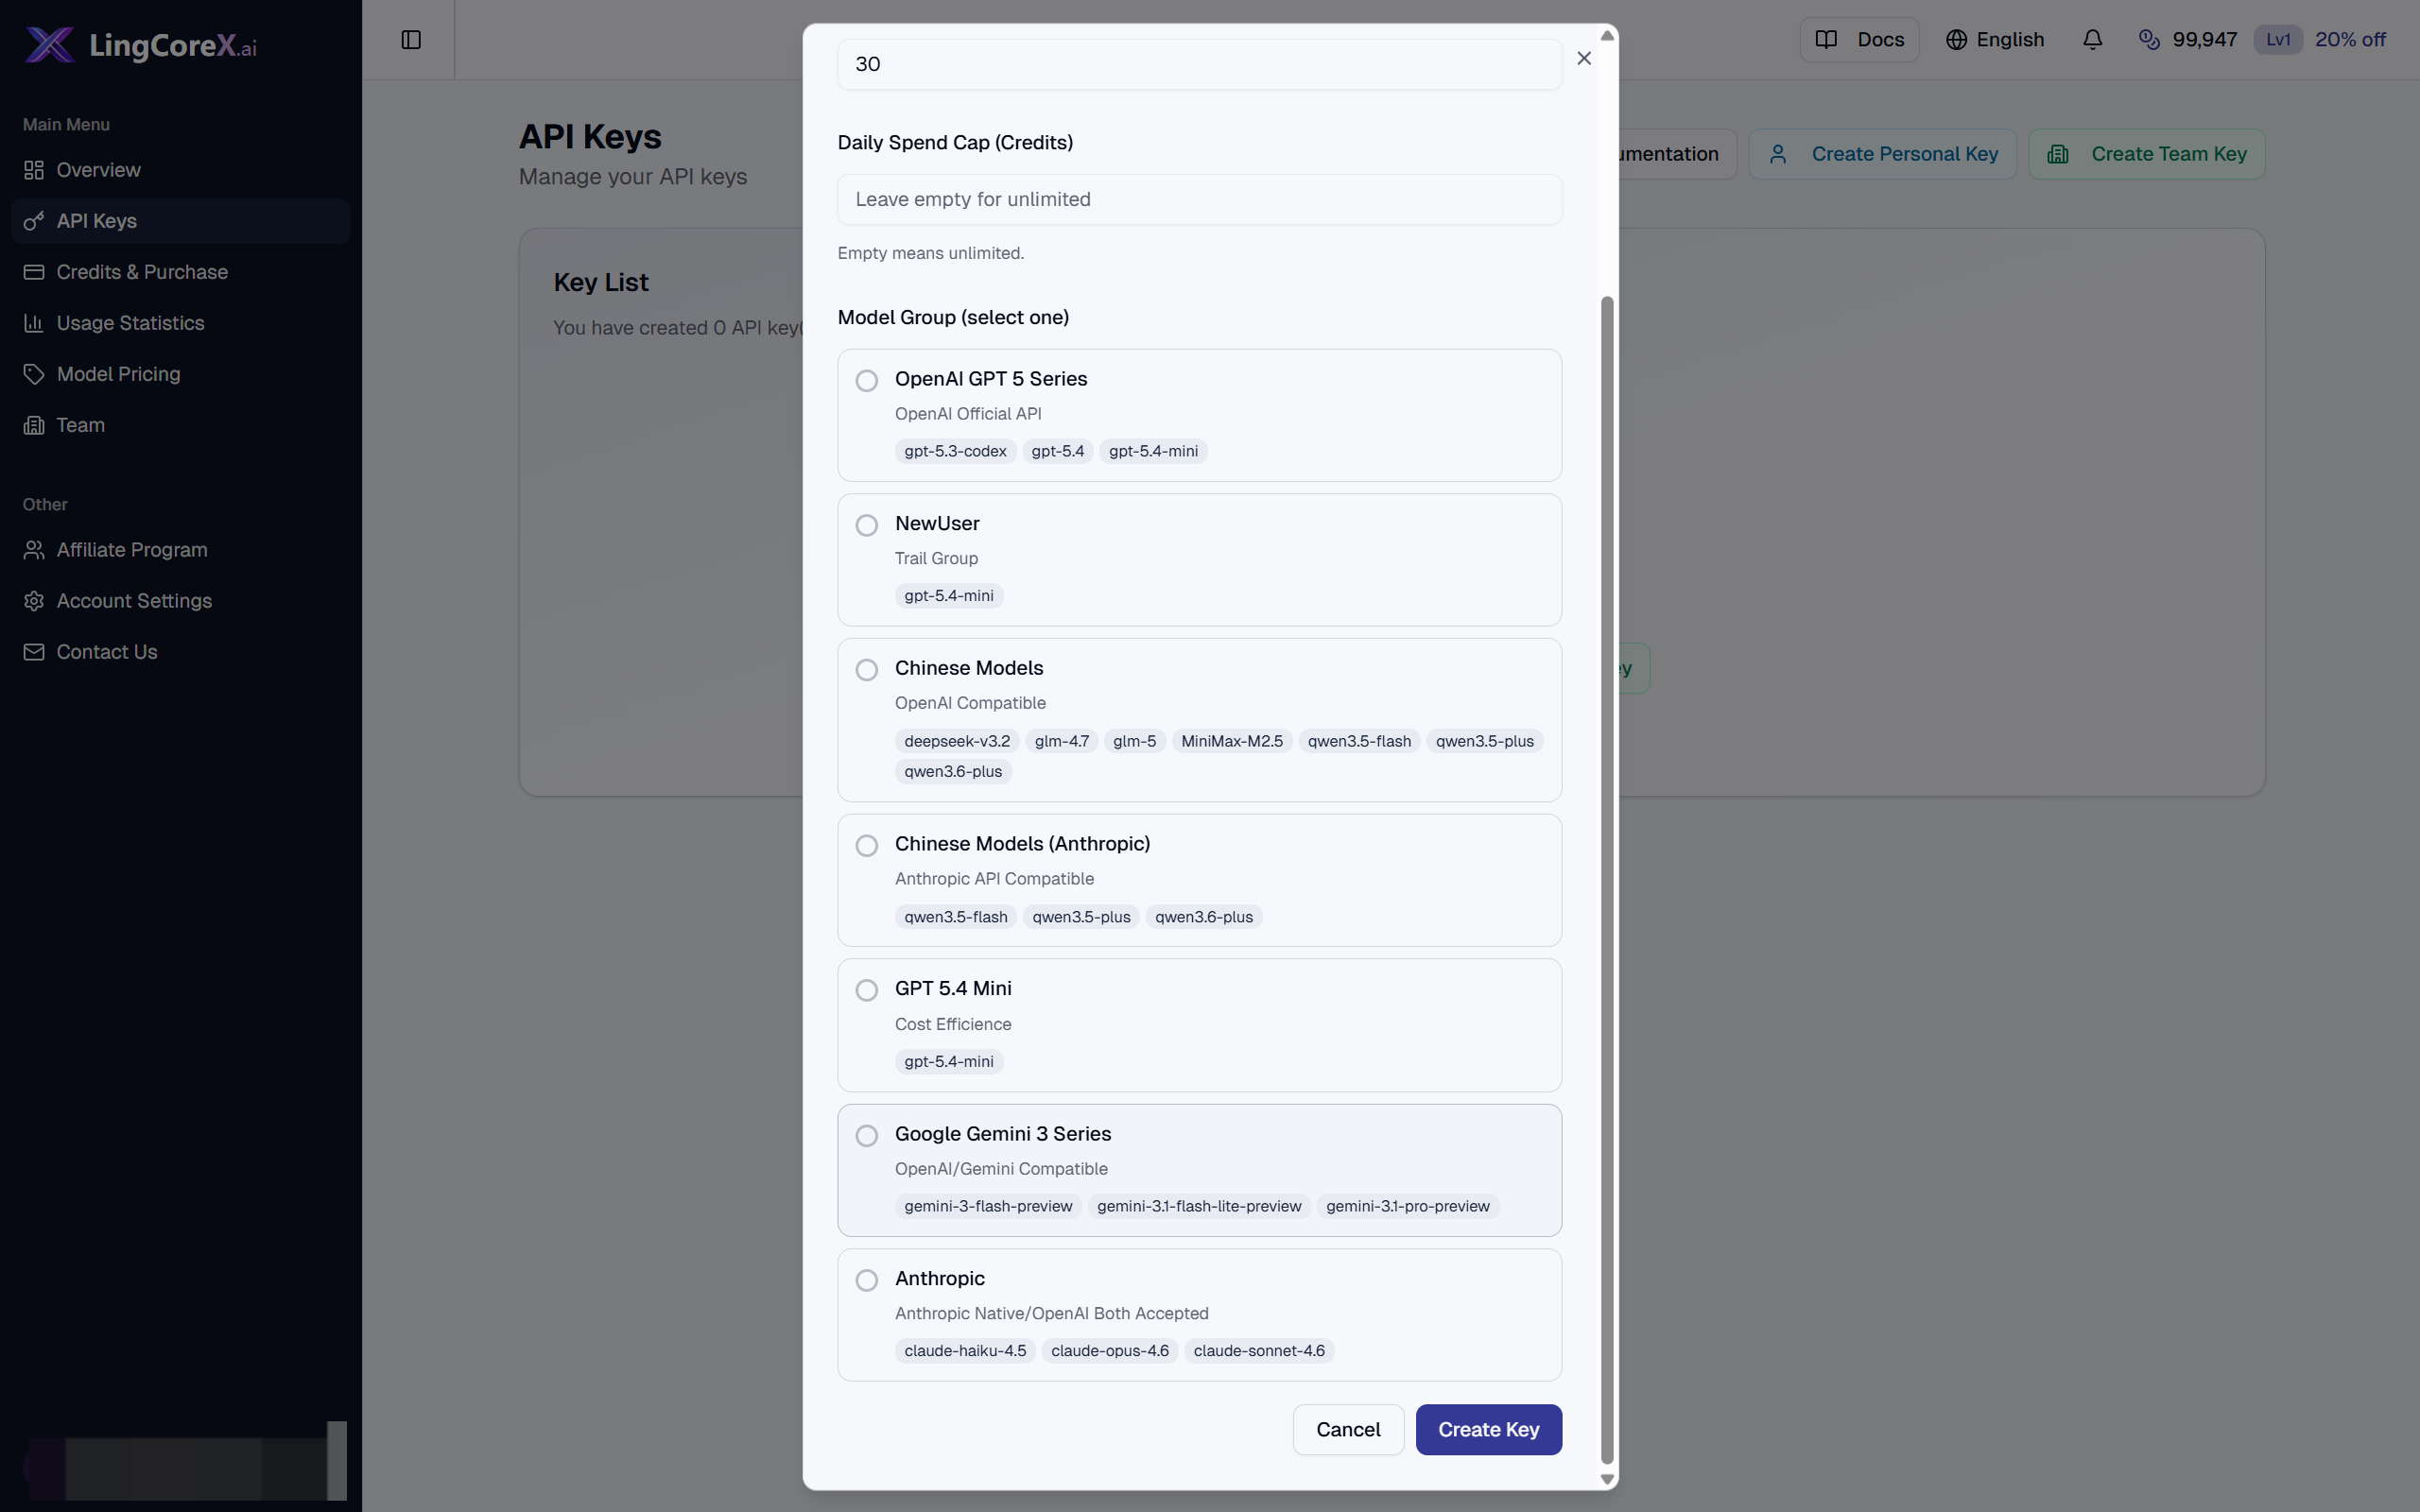Click the Team building icon
Image resolution: width=2420 pixels, height=1512 pixels.
(x=34, y=425)
